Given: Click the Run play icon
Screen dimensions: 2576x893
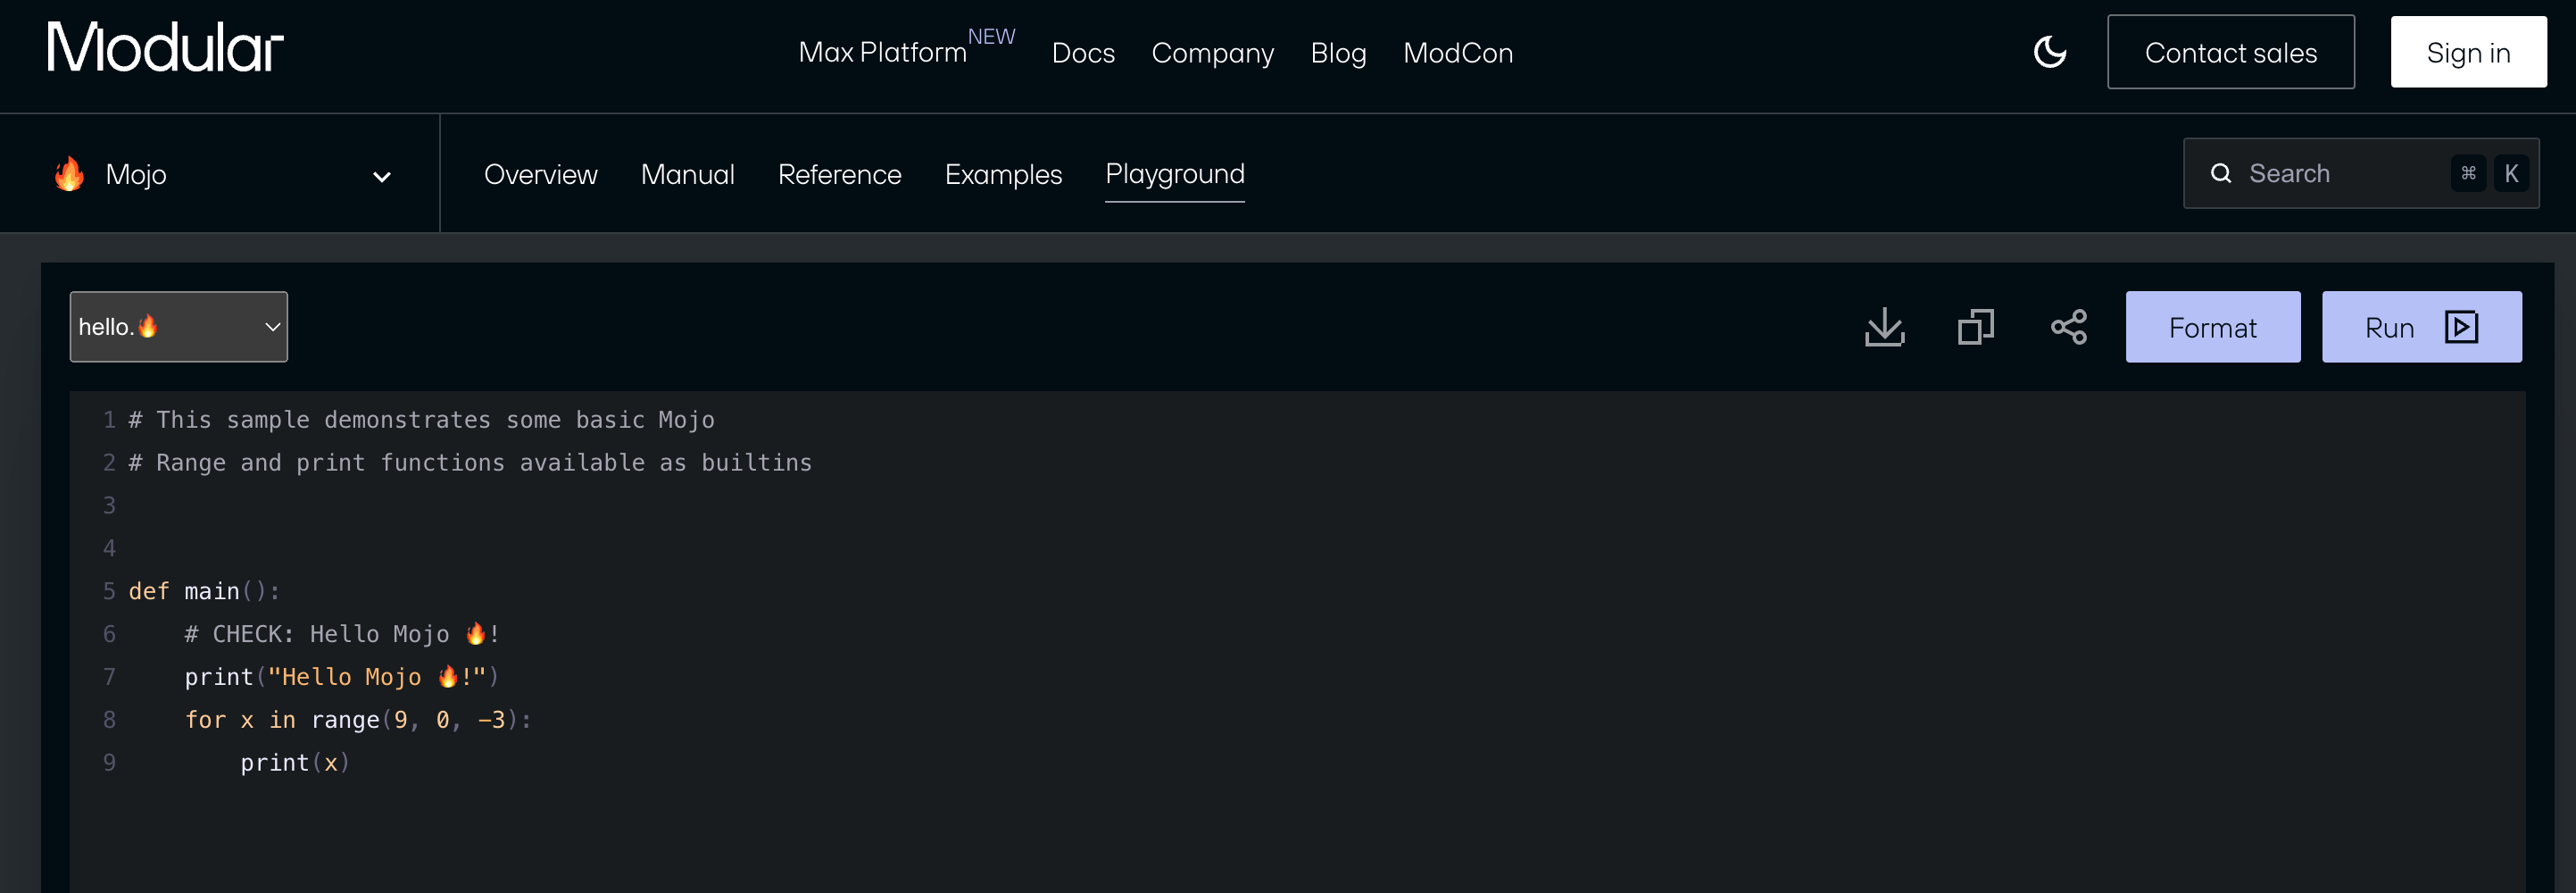Looking at the screenshot, I should [2461, 327].
